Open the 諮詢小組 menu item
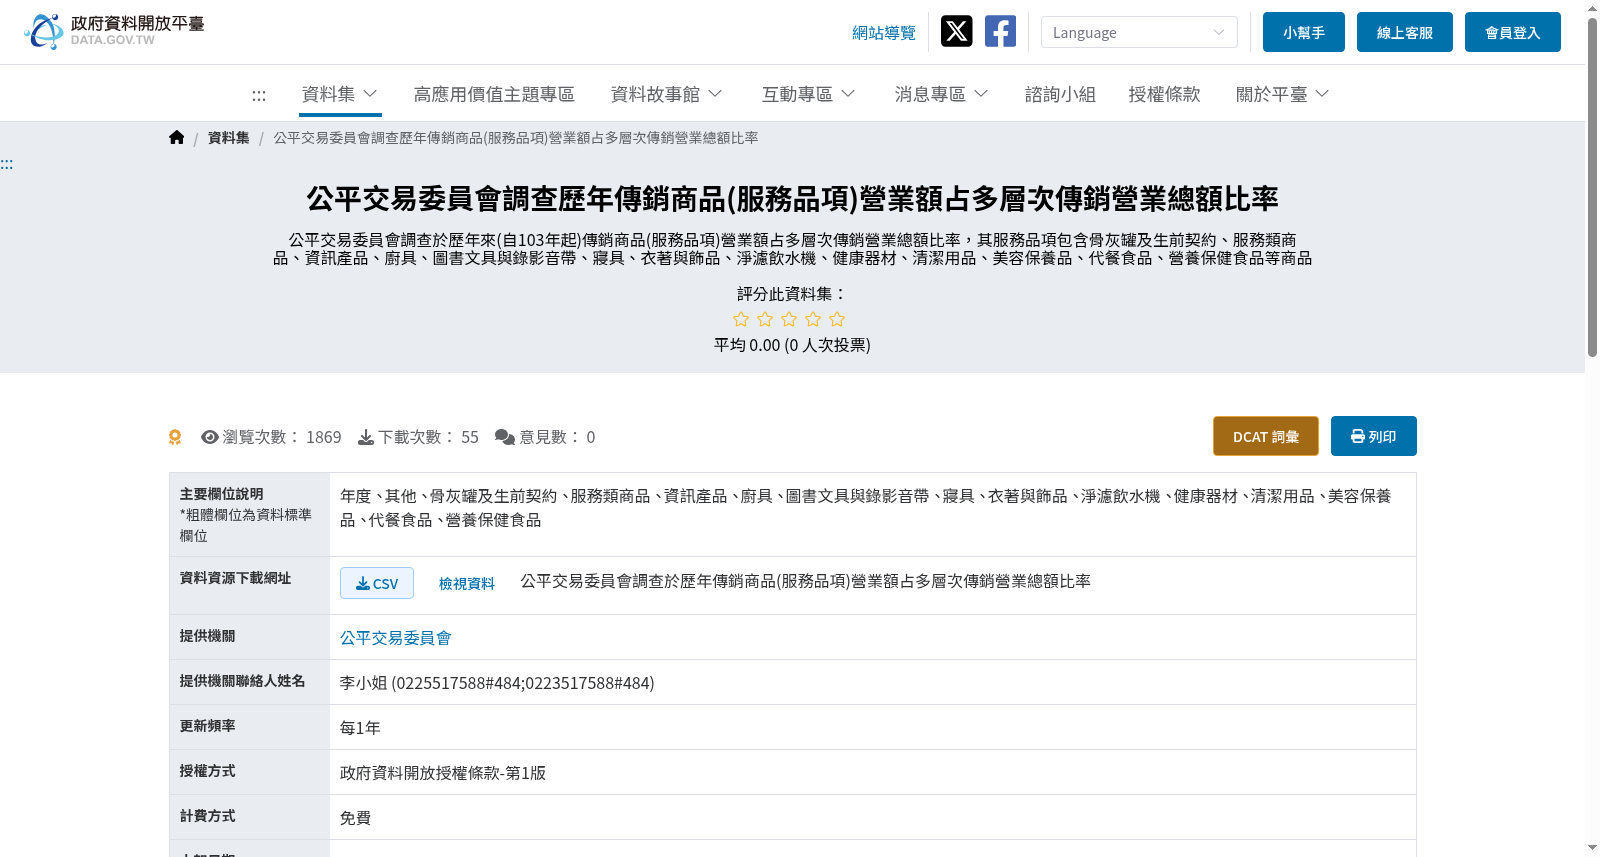 pyautogui.click(x=1060, y=94)
